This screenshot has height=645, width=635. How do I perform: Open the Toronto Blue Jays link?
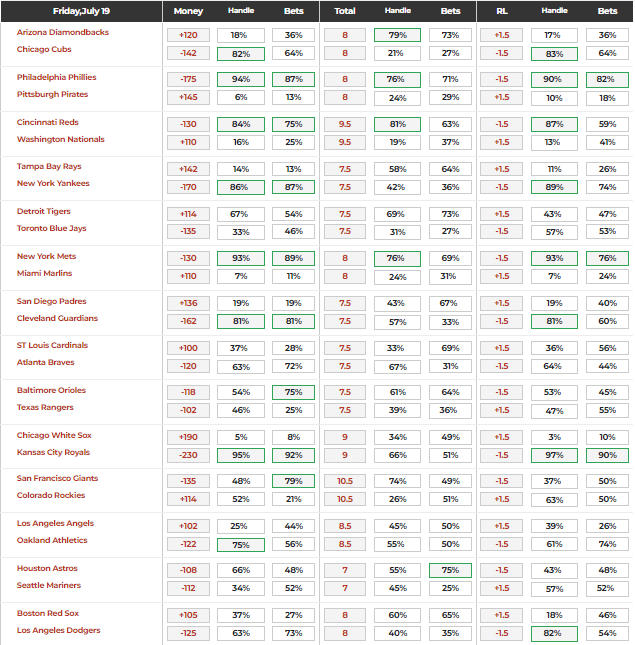pyautogui.click(x=51, y=228)
